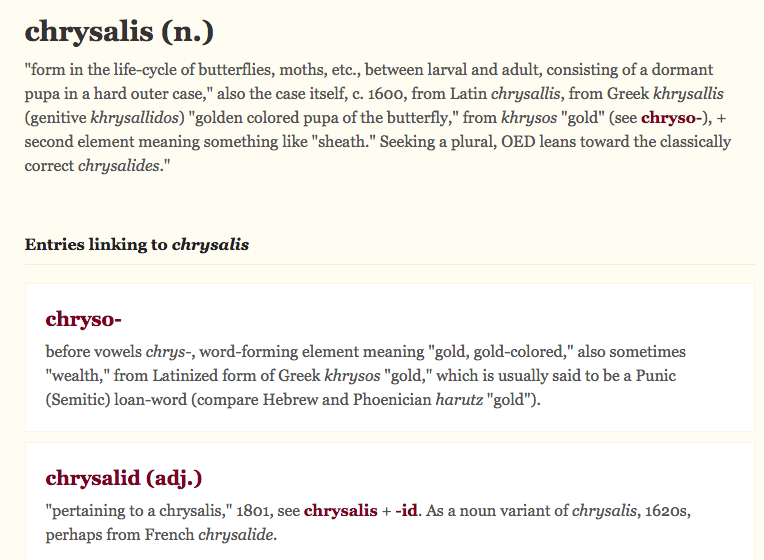Click the -id suffix link
Viewport: 764px width, 560px height.
406,511
